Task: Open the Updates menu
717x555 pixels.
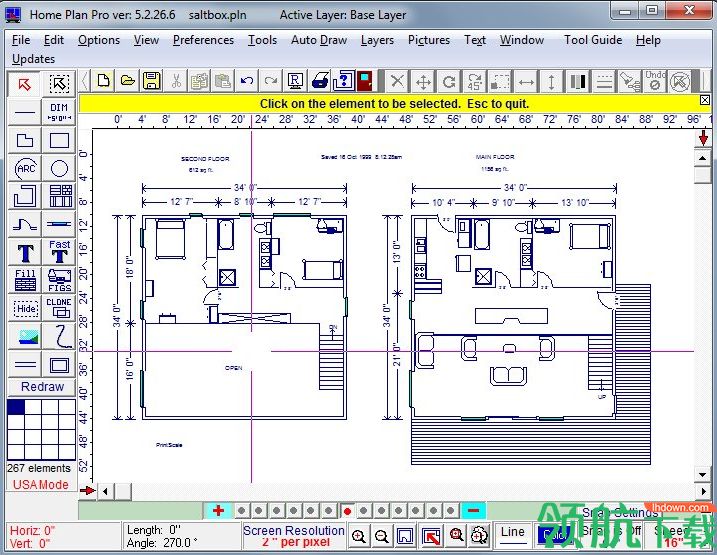Action: (33, 59)
